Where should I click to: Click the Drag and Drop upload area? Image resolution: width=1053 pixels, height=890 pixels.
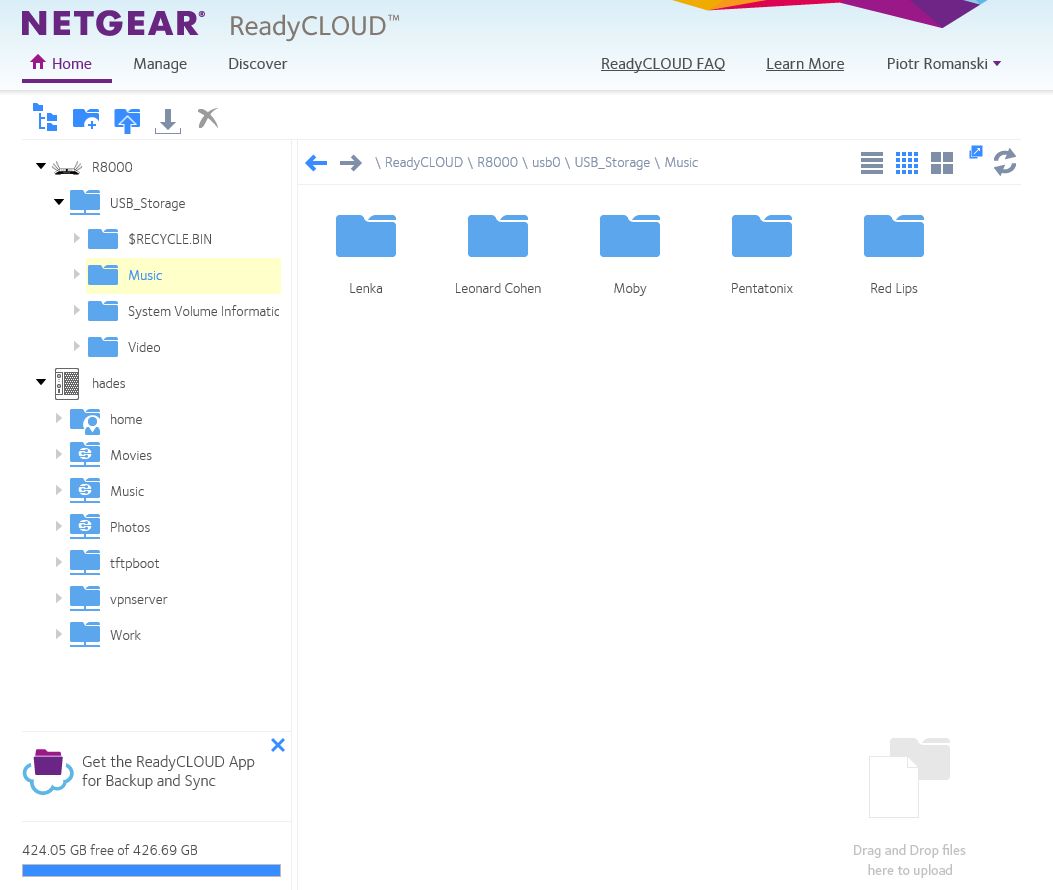click(x=909, y=809)
